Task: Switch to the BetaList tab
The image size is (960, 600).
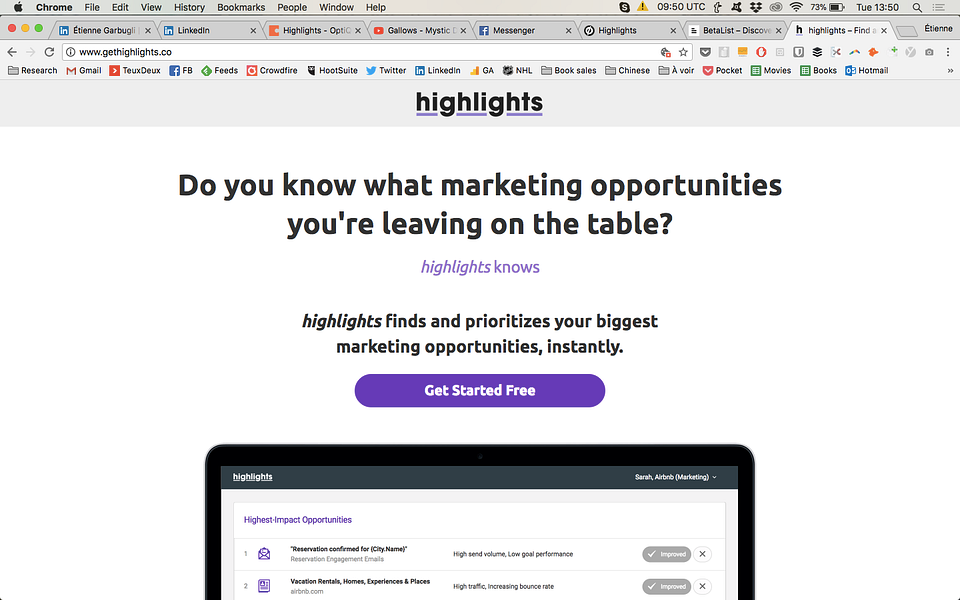Action: (x=735, y=30)
